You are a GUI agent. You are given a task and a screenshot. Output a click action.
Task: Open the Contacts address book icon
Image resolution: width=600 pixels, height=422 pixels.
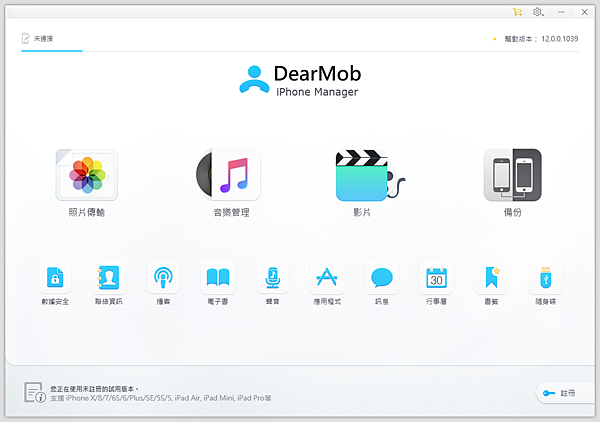(109, 277)
